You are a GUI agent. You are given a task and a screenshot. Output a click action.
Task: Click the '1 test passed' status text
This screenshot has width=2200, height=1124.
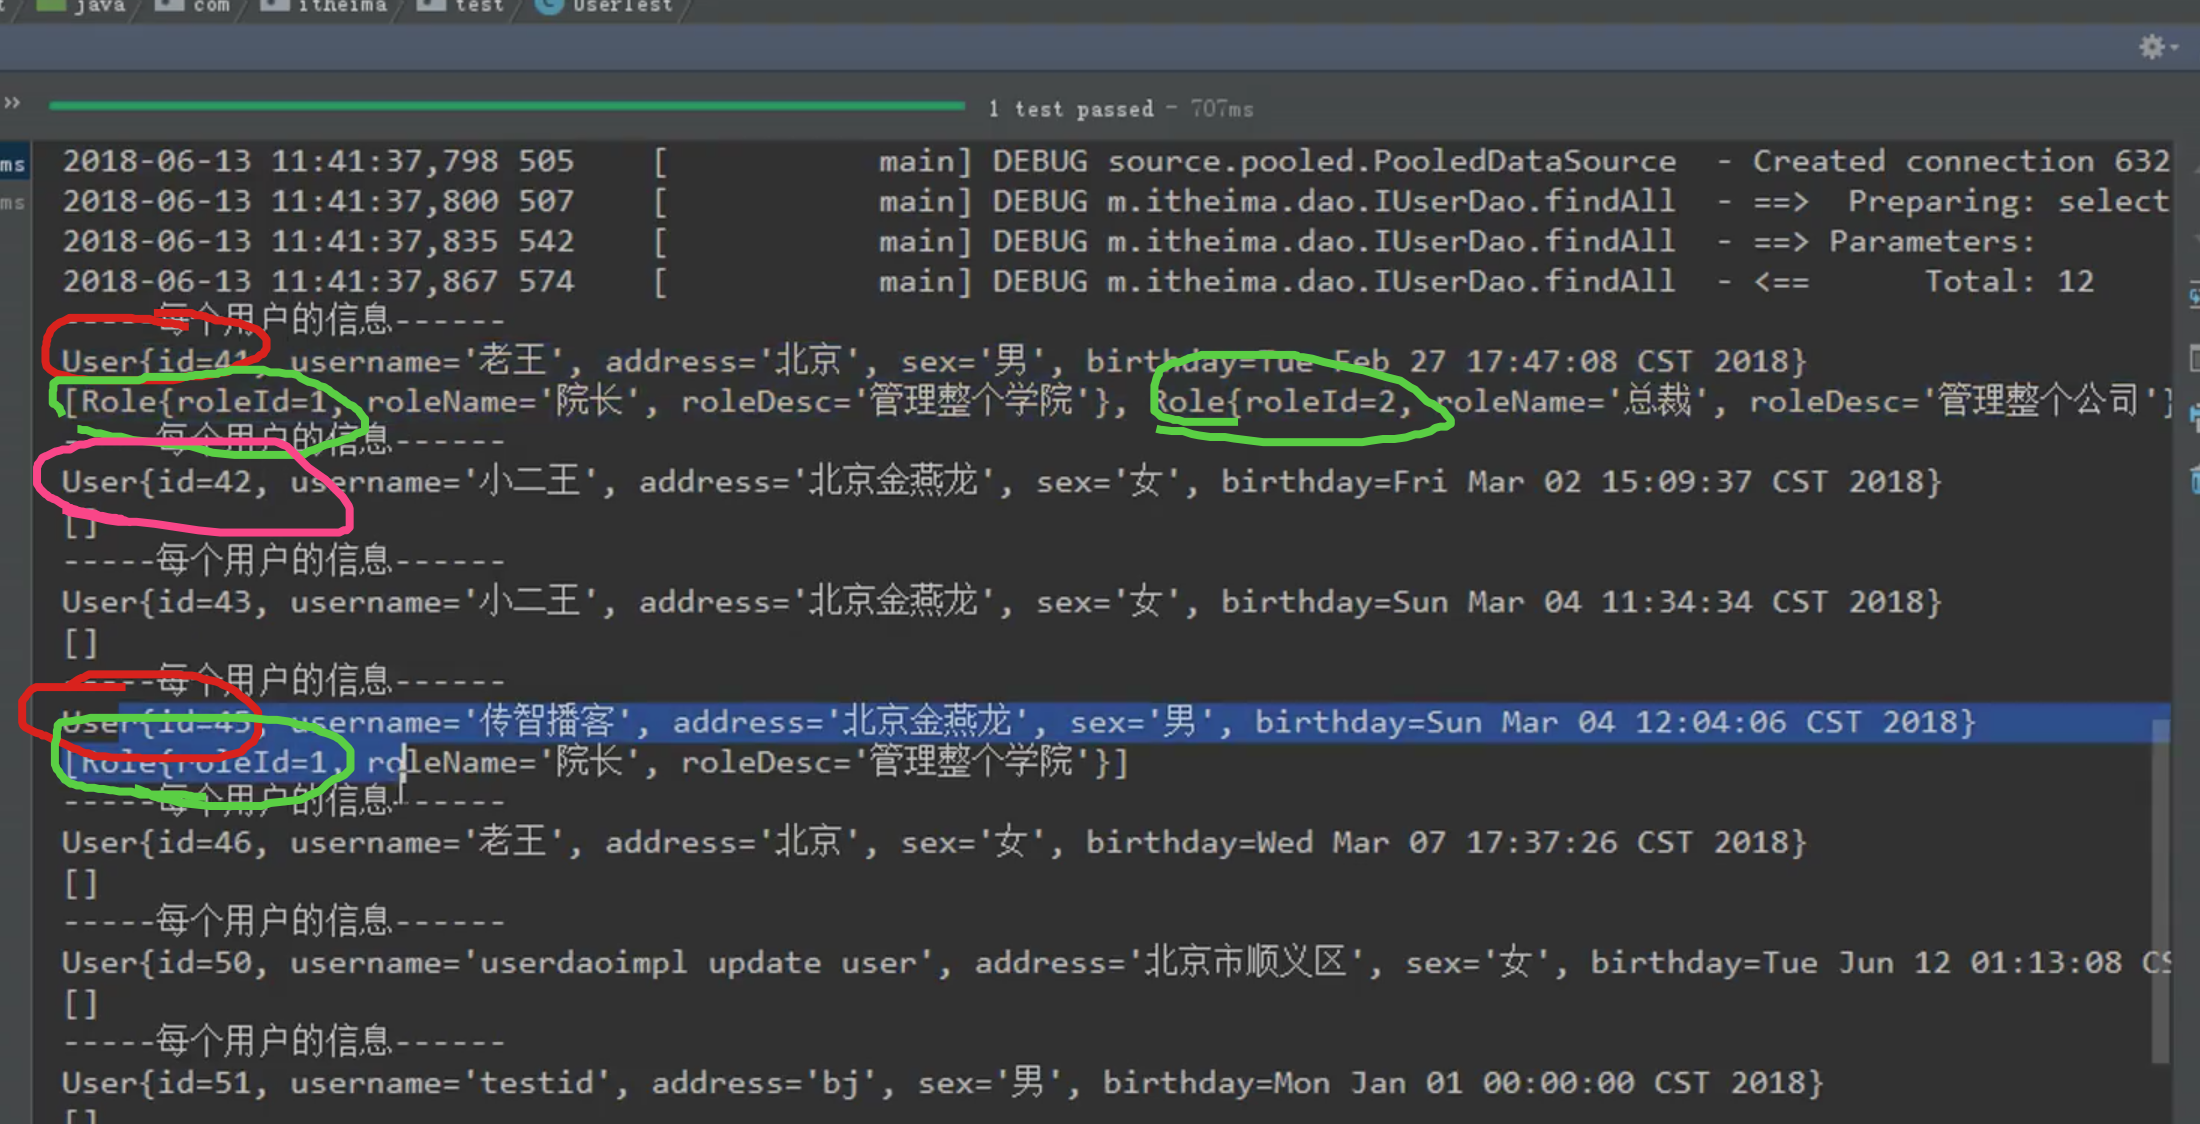coord(1070,109)
